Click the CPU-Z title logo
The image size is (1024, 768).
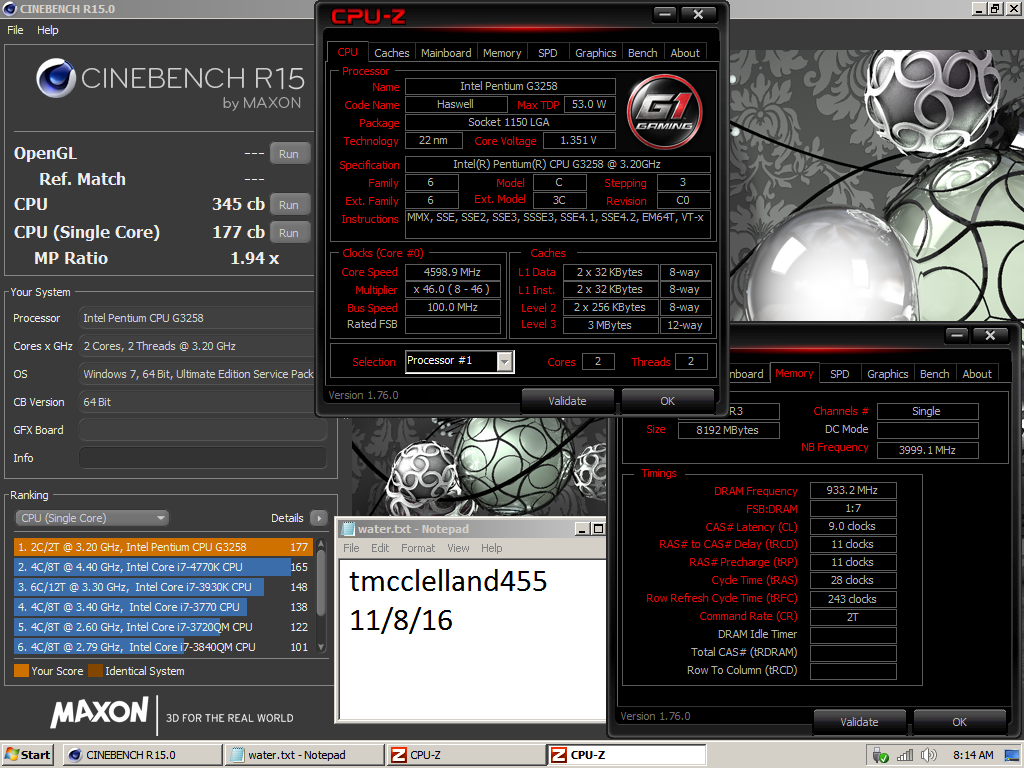368,16
